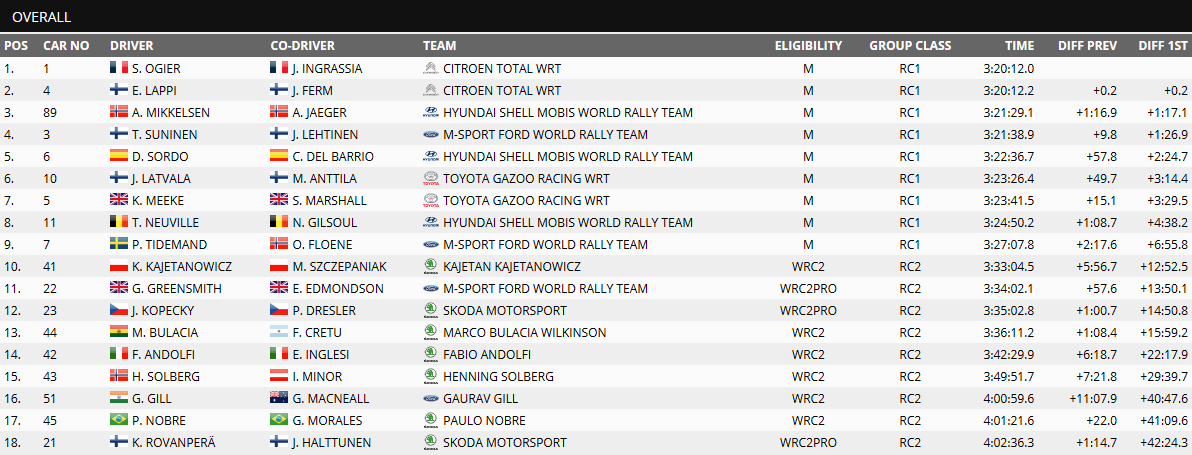Screen dimensions: 1192x455
Task: Click the GROUP CLASS column header
Action: [x=909, y=45]
